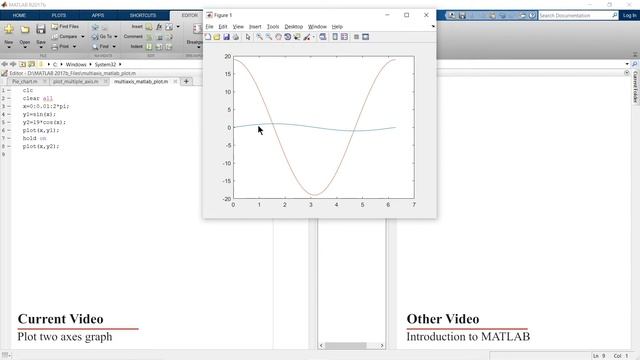Switch to the Pie_chart.m editor tab
This screenshot has width=640, height=360.
pyautogui.click(x=24, y=82)
